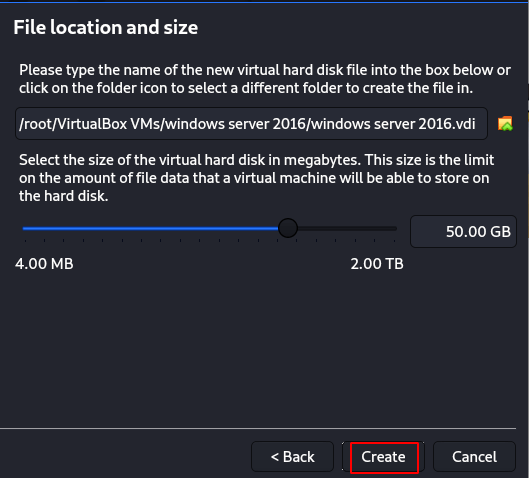The image size is (529, 478).
Task: Open the folder icon to choose location
Action: pyautogui.click(x=505, y=123)
